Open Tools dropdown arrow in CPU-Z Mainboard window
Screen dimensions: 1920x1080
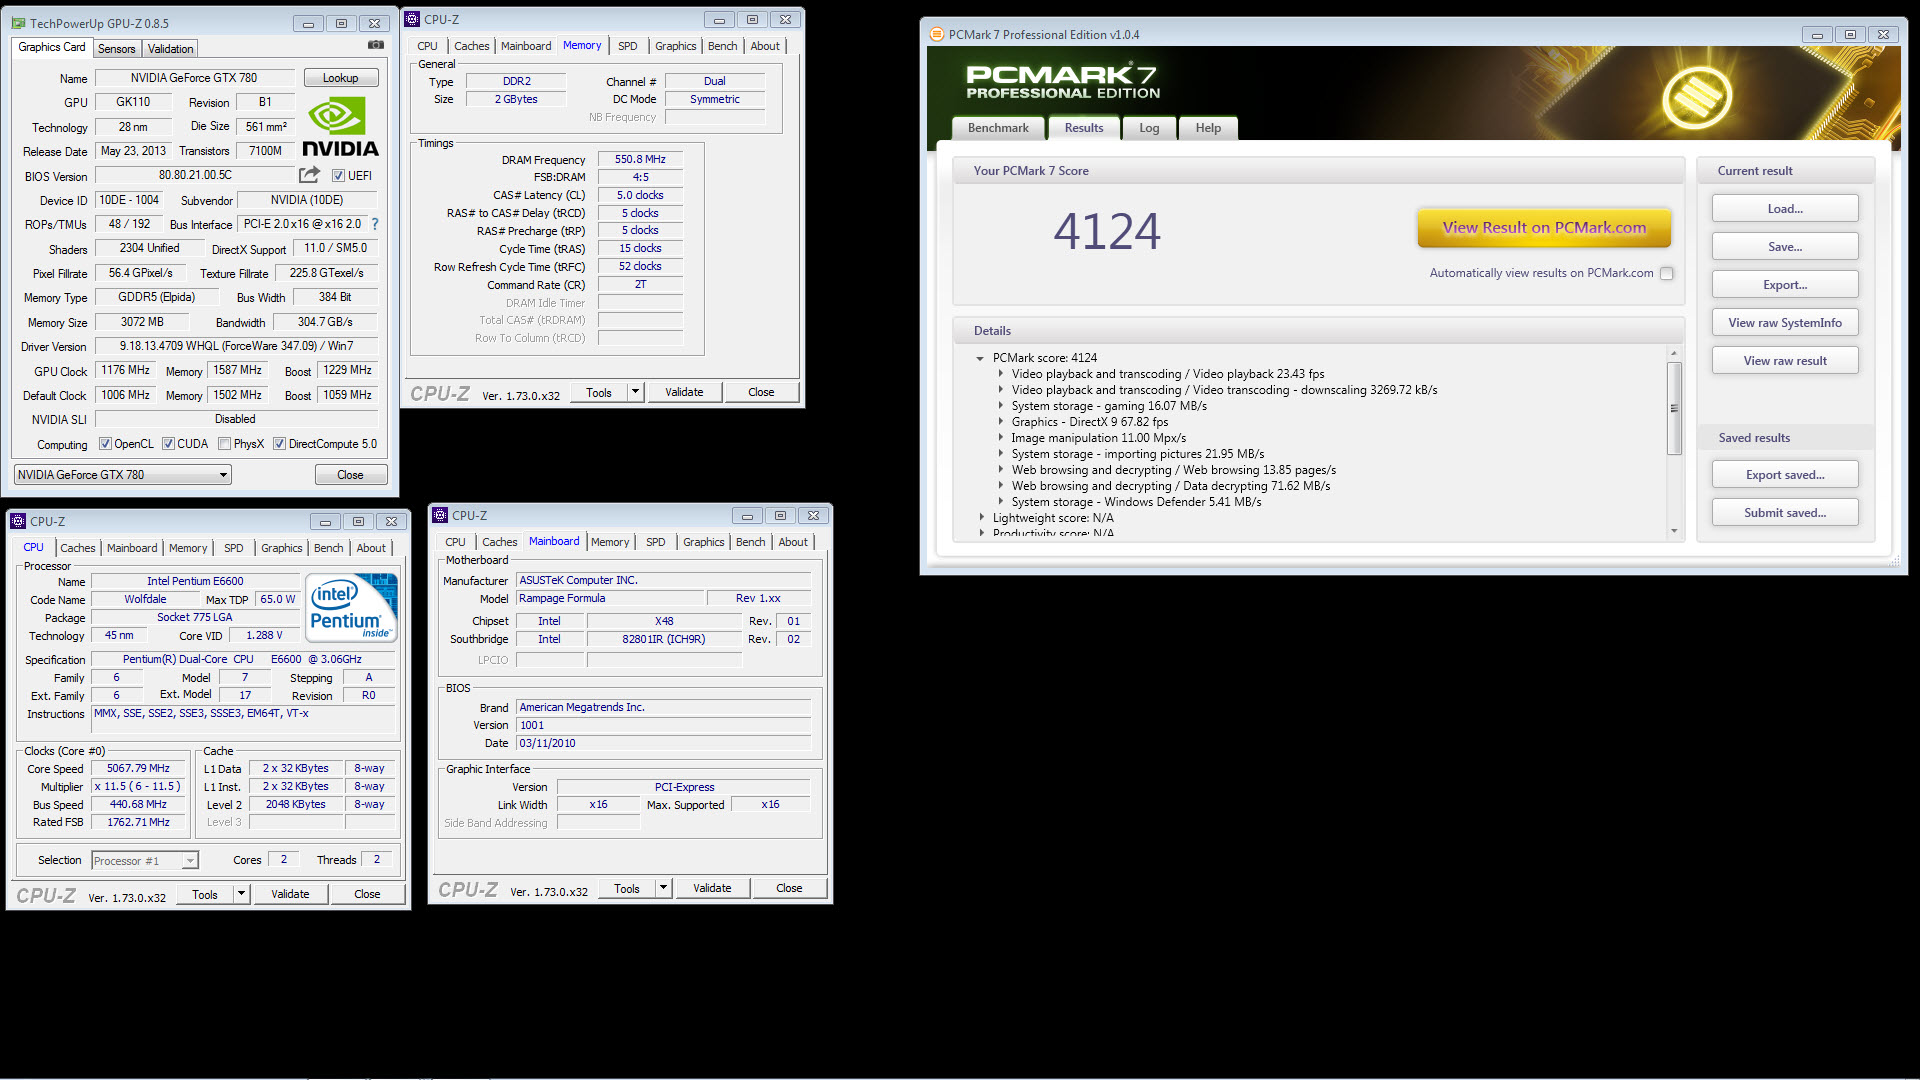(x=663, y=888)
